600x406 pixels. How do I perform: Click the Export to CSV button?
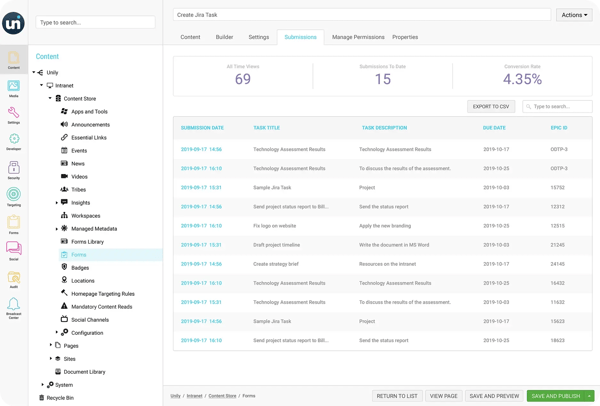click(x=491, y=106)
